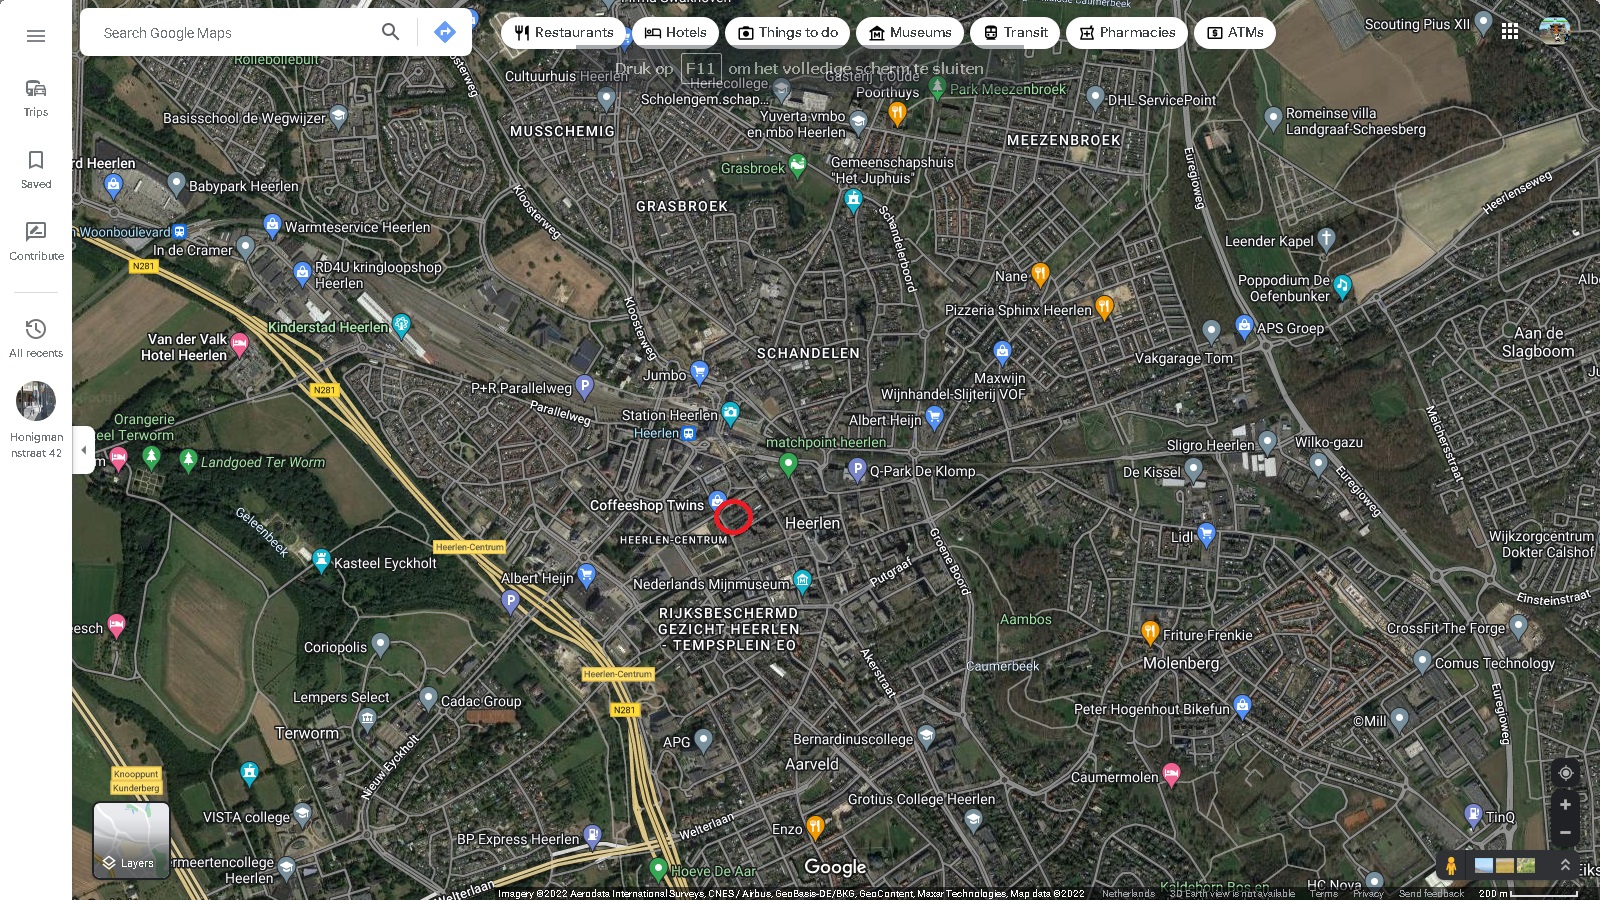Viewport: 1600px width, 900px height.
Task: Open the Send feedback link
Action: (x=1431, y=894)
